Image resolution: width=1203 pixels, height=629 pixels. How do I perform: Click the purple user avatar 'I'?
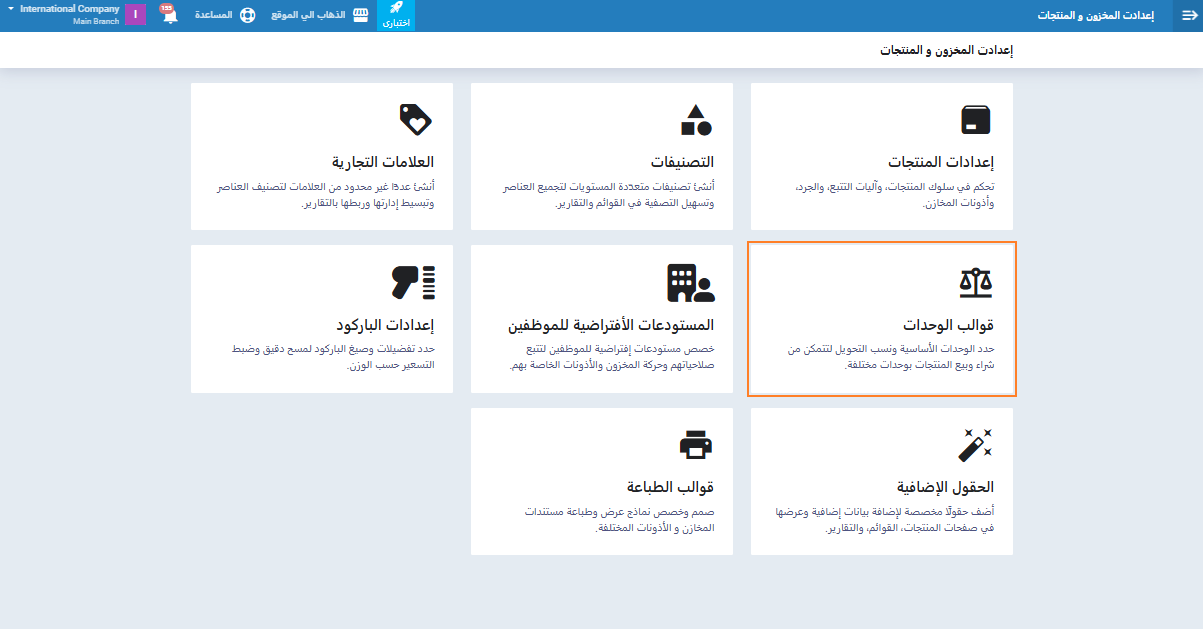click(135, 16)
